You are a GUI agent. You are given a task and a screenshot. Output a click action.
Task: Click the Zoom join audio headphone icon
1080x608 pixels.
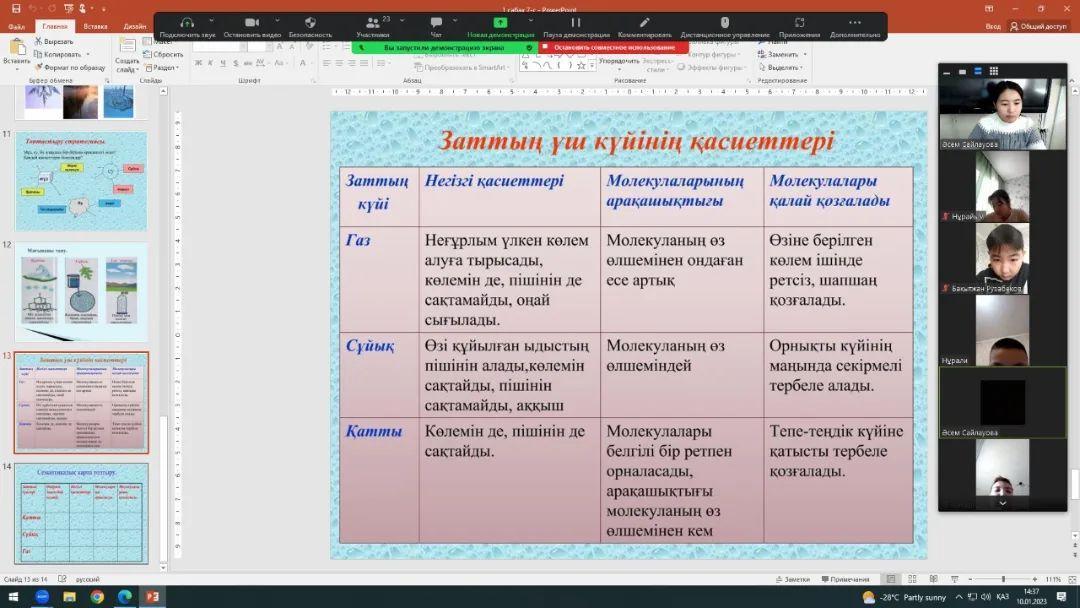tap(186, 23)
